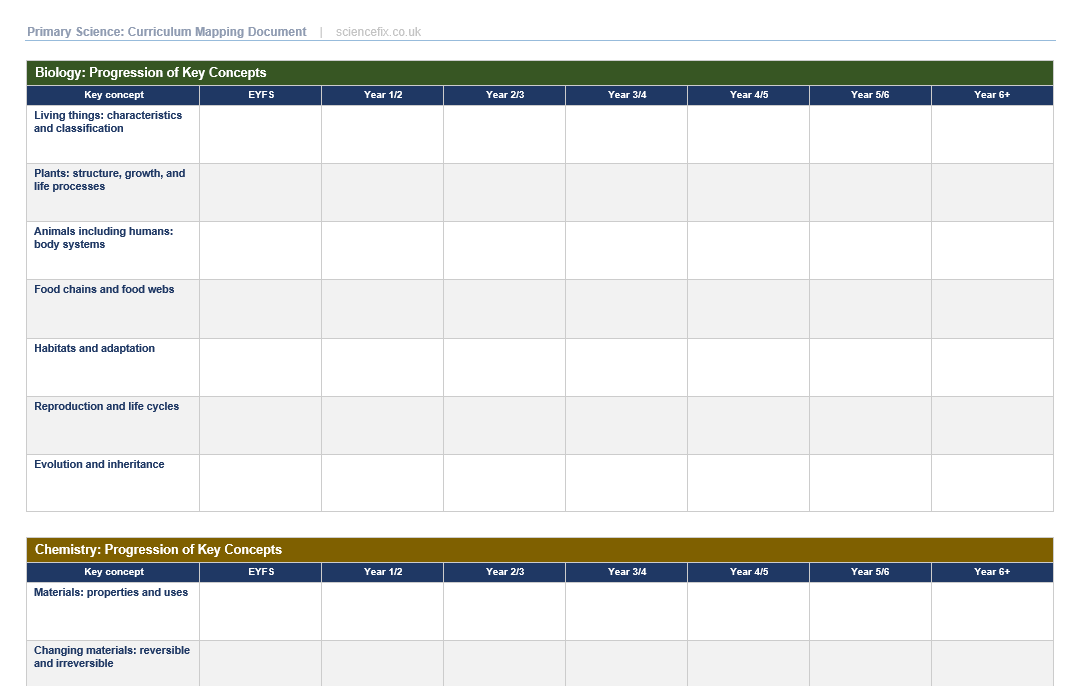Click the empty EYFS cell for Living things

click(x=260, y=135)
